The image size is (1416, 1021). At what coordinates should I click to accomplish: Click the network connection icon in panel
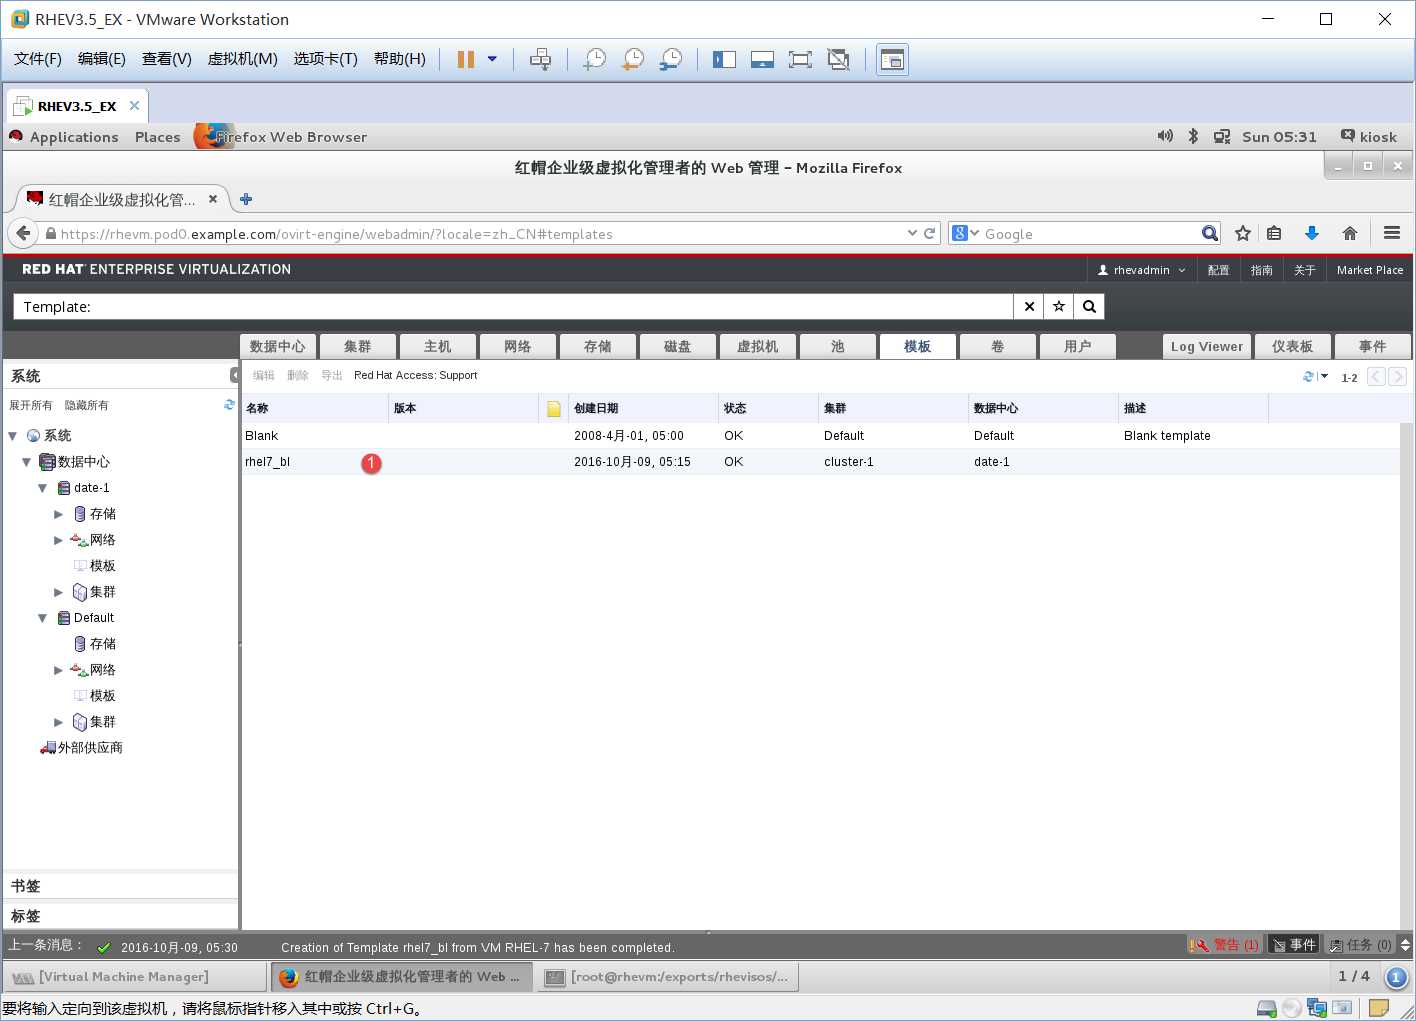coord(1222,137)
